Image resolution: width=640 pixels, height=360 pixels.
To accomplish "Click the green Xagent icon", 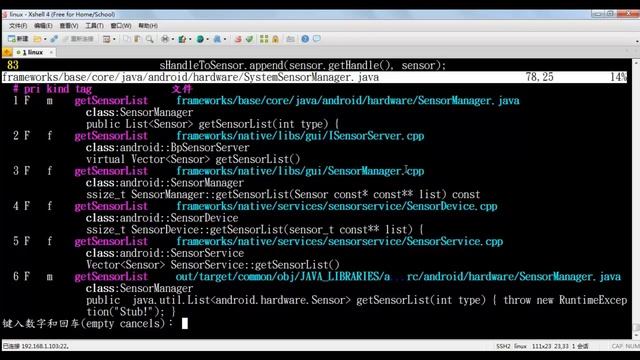I will [249, 39].
